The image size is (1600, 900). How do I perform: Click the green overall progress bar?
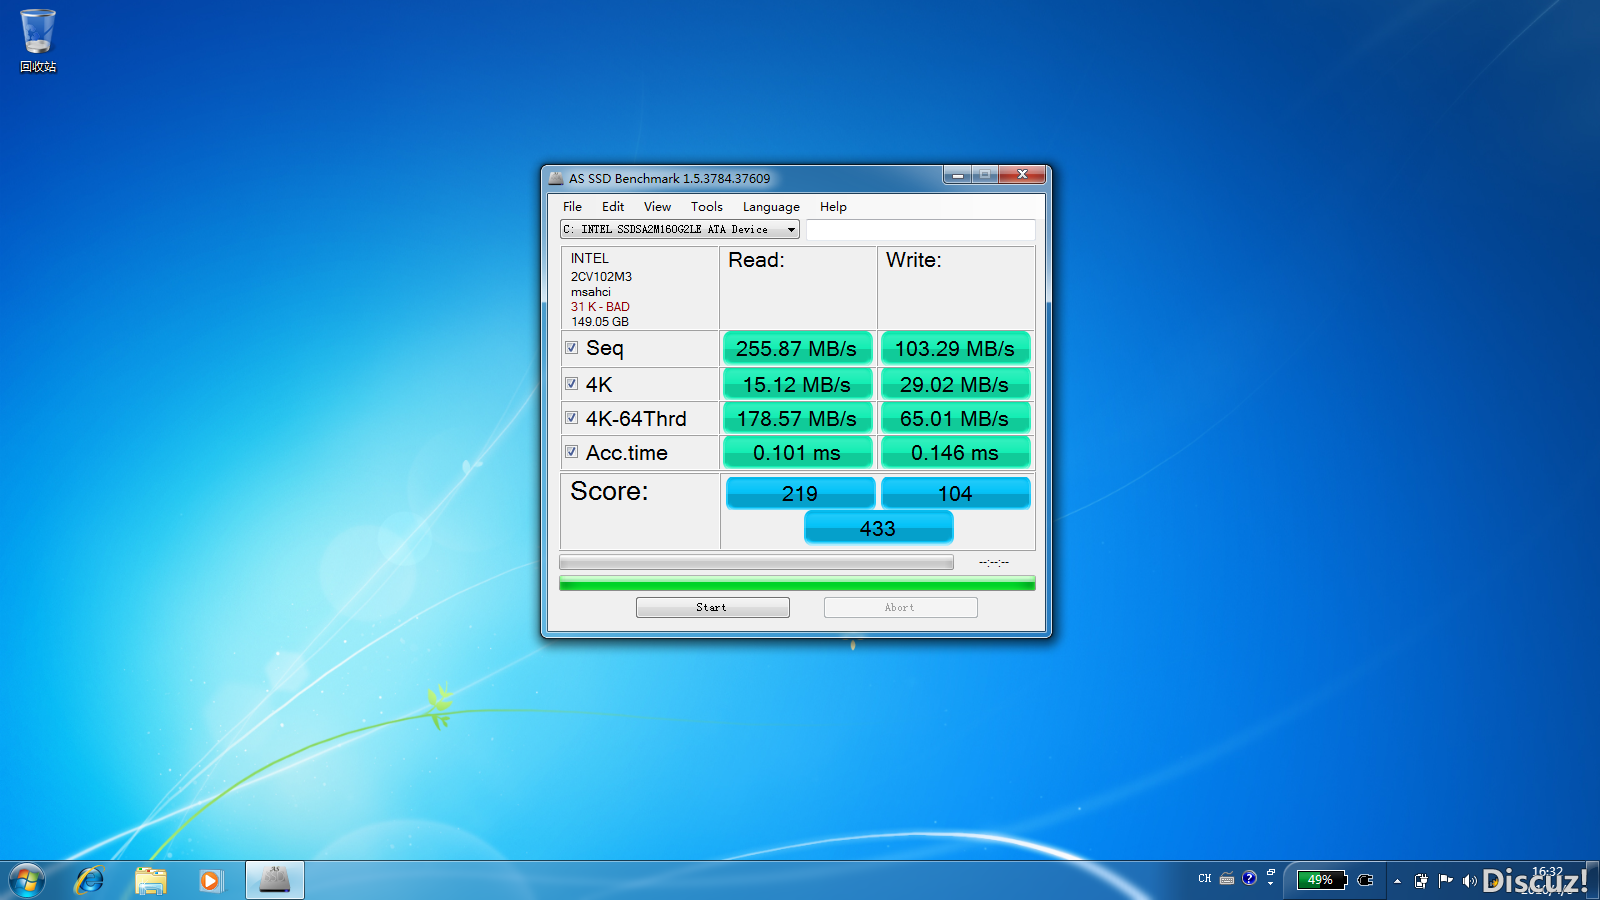point(797,583)
